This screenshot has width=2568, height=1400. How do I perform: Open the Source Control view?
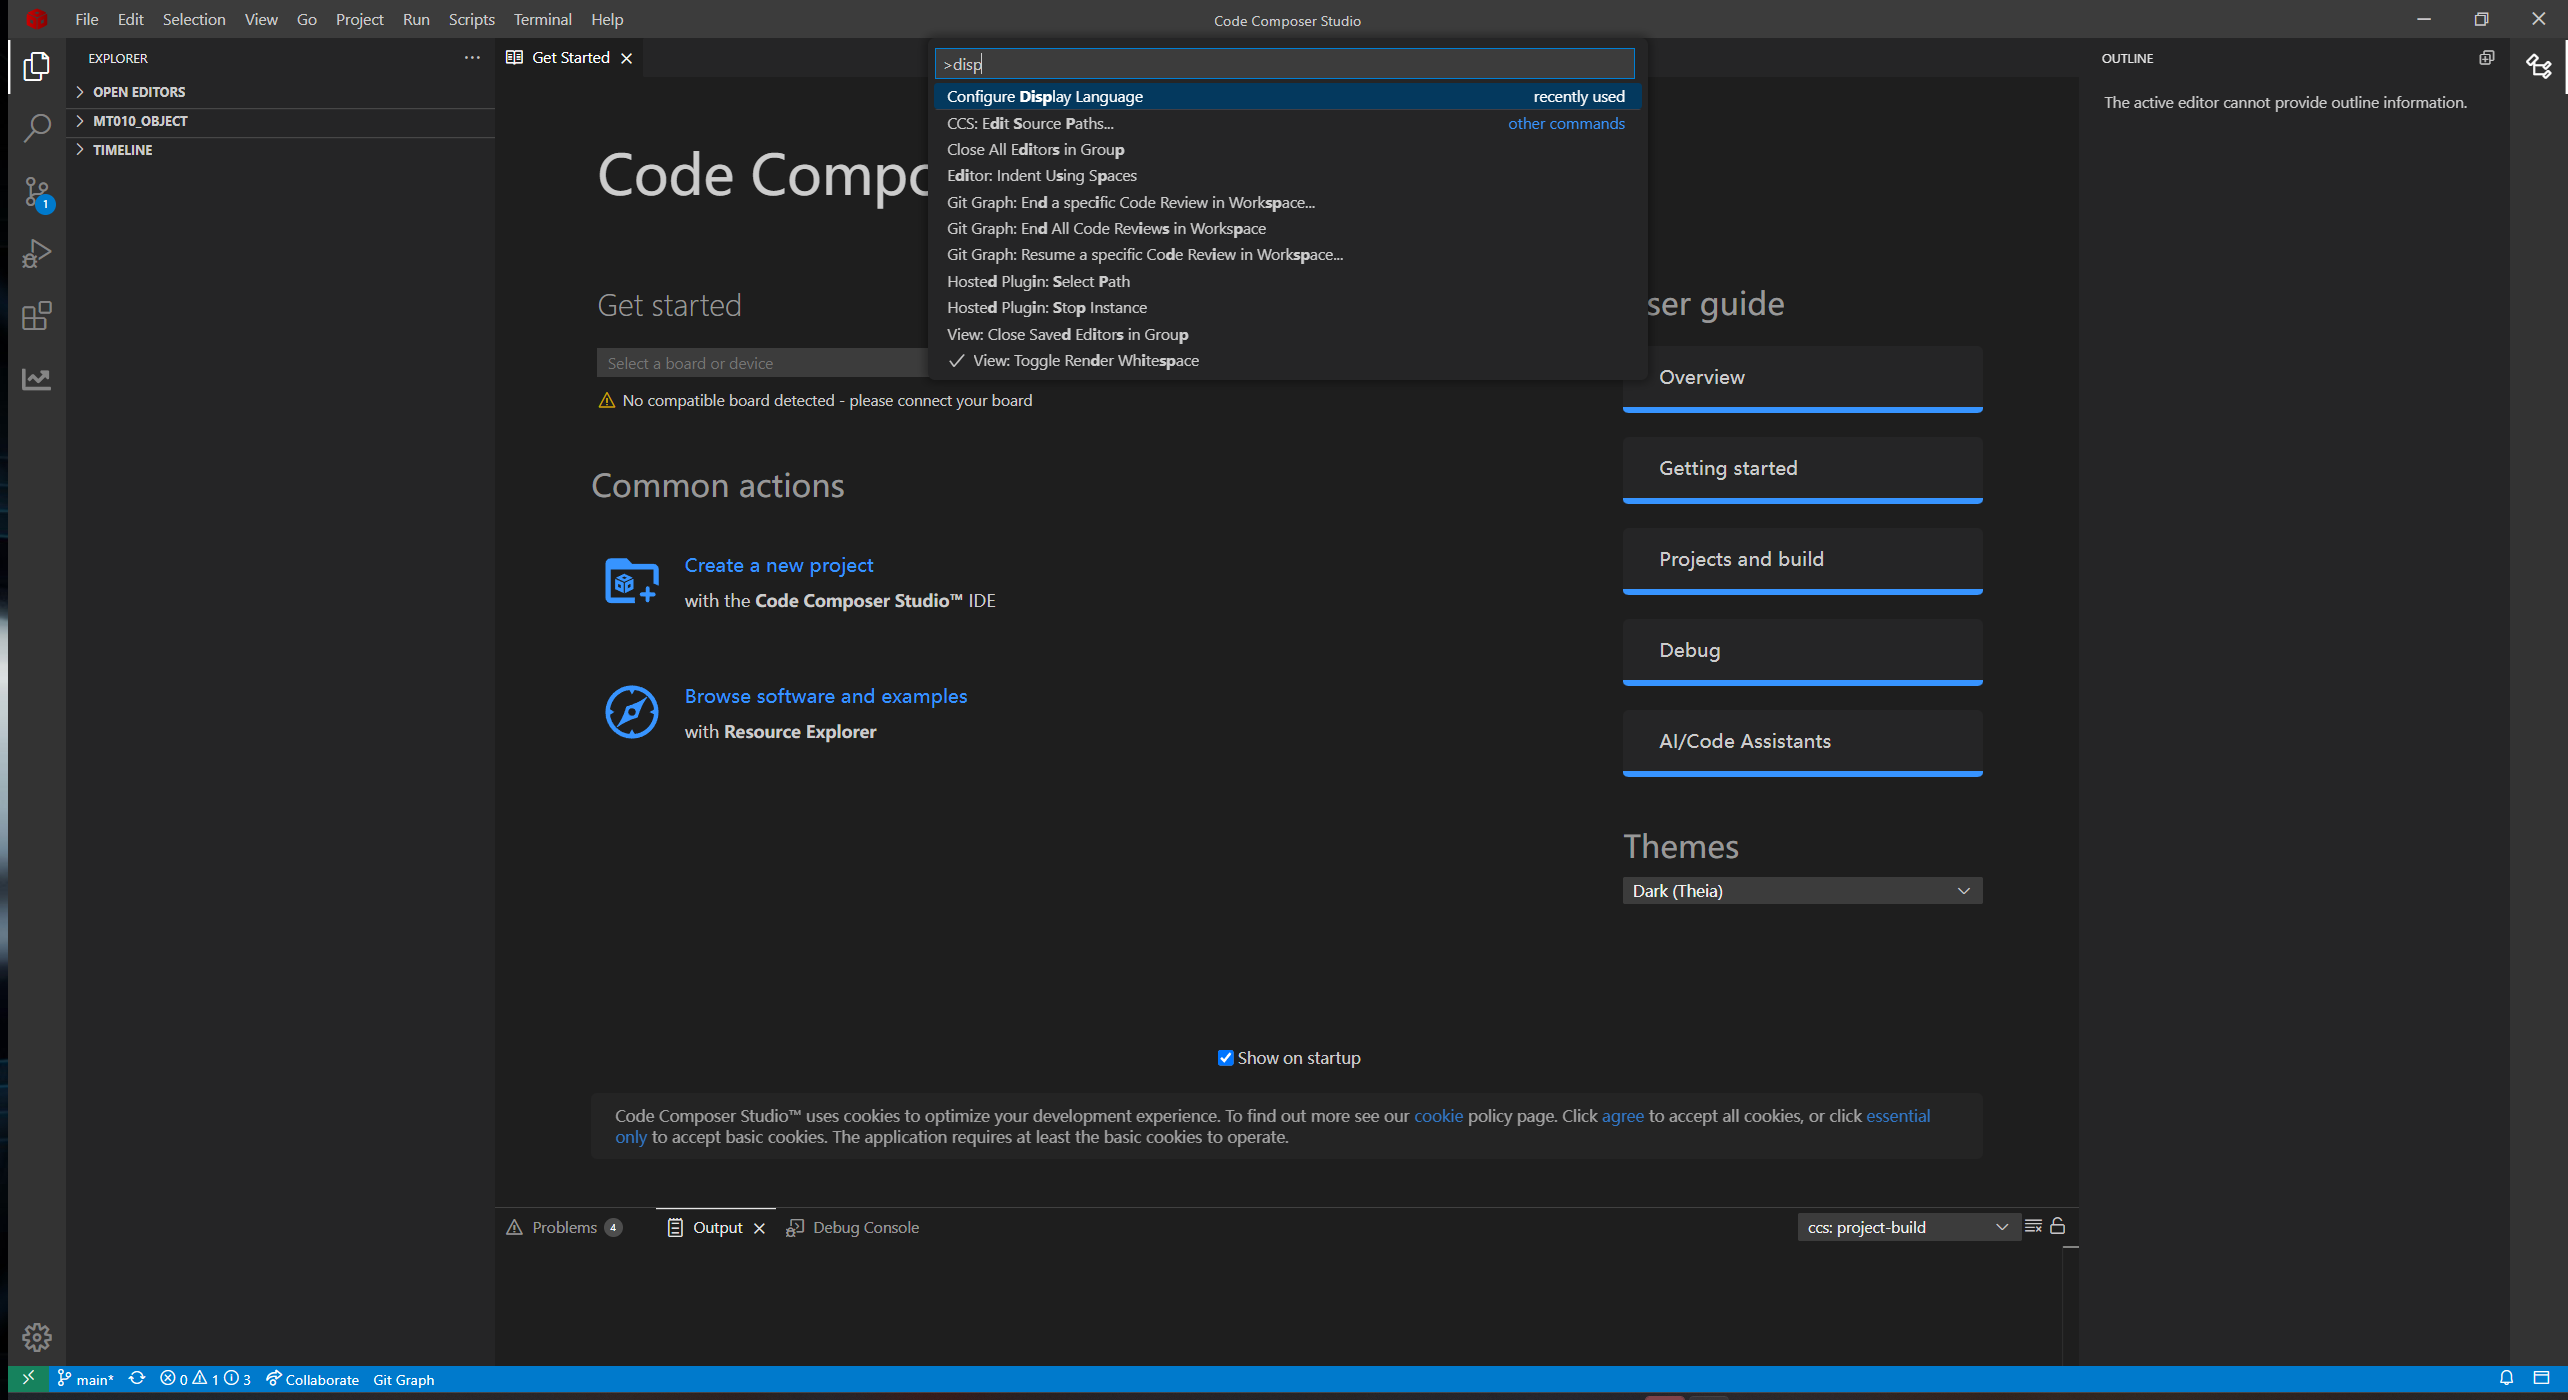(x=37, y=192)
